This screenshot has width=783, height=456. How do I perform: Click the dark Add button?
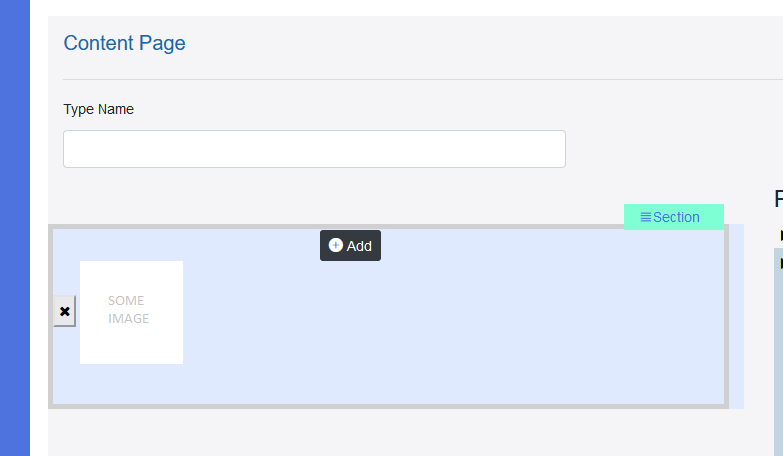[350, 245]
